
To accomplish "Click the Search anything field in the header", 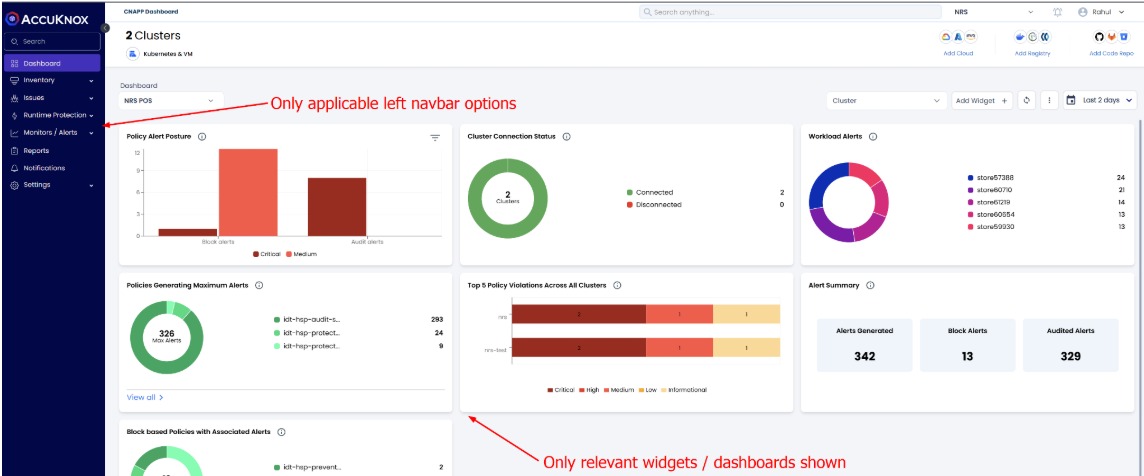I will [x=790, y=12].
